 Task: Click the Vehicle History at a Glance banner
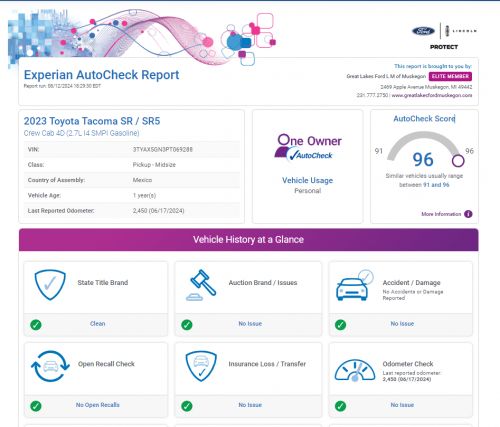[x=249, y=240]
